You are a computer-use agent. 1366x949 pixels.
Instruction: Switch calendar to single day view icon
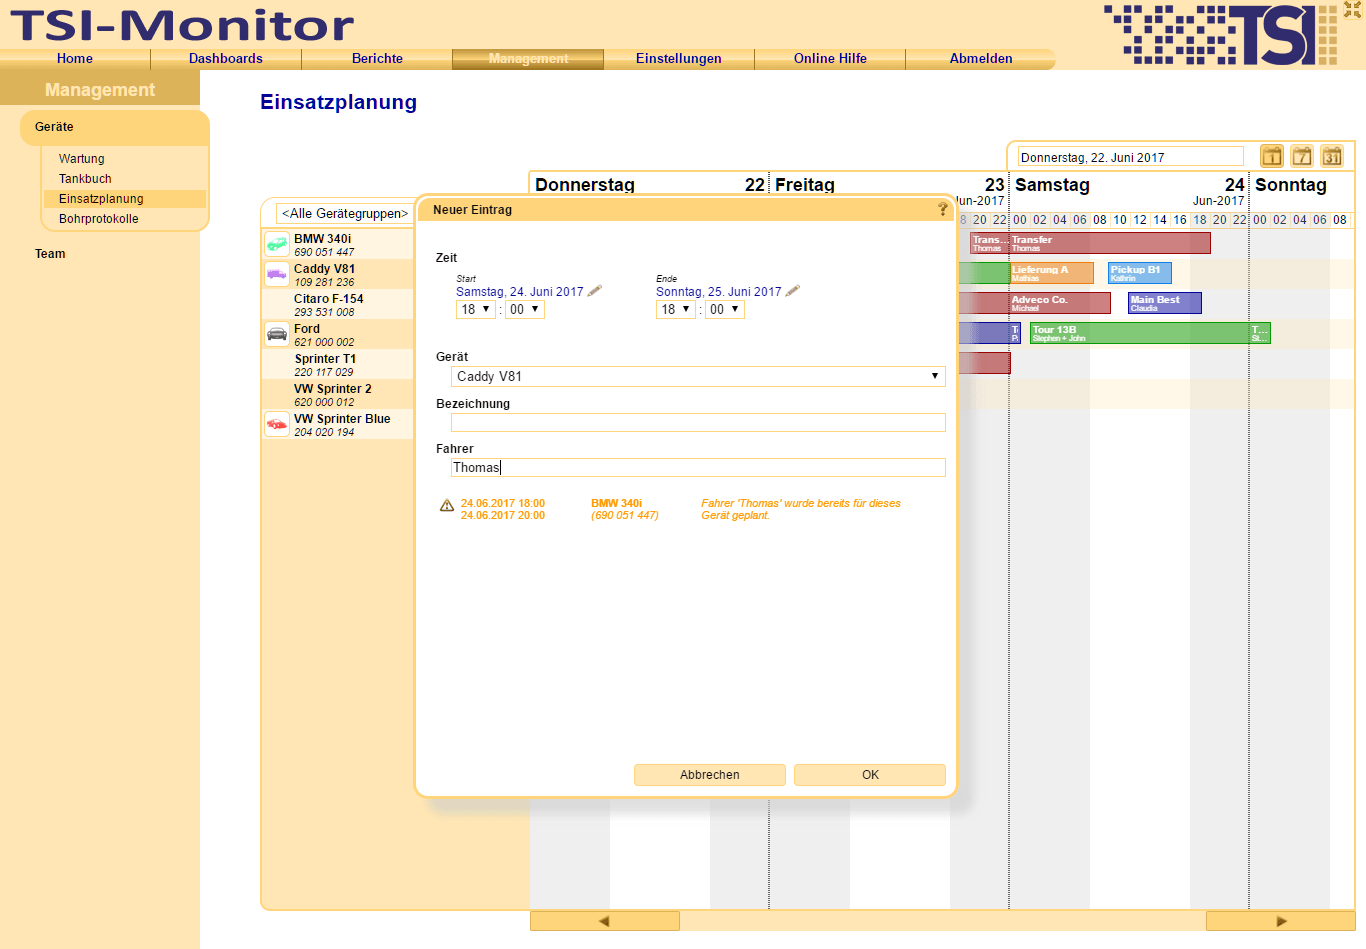tap(1271, 156)
